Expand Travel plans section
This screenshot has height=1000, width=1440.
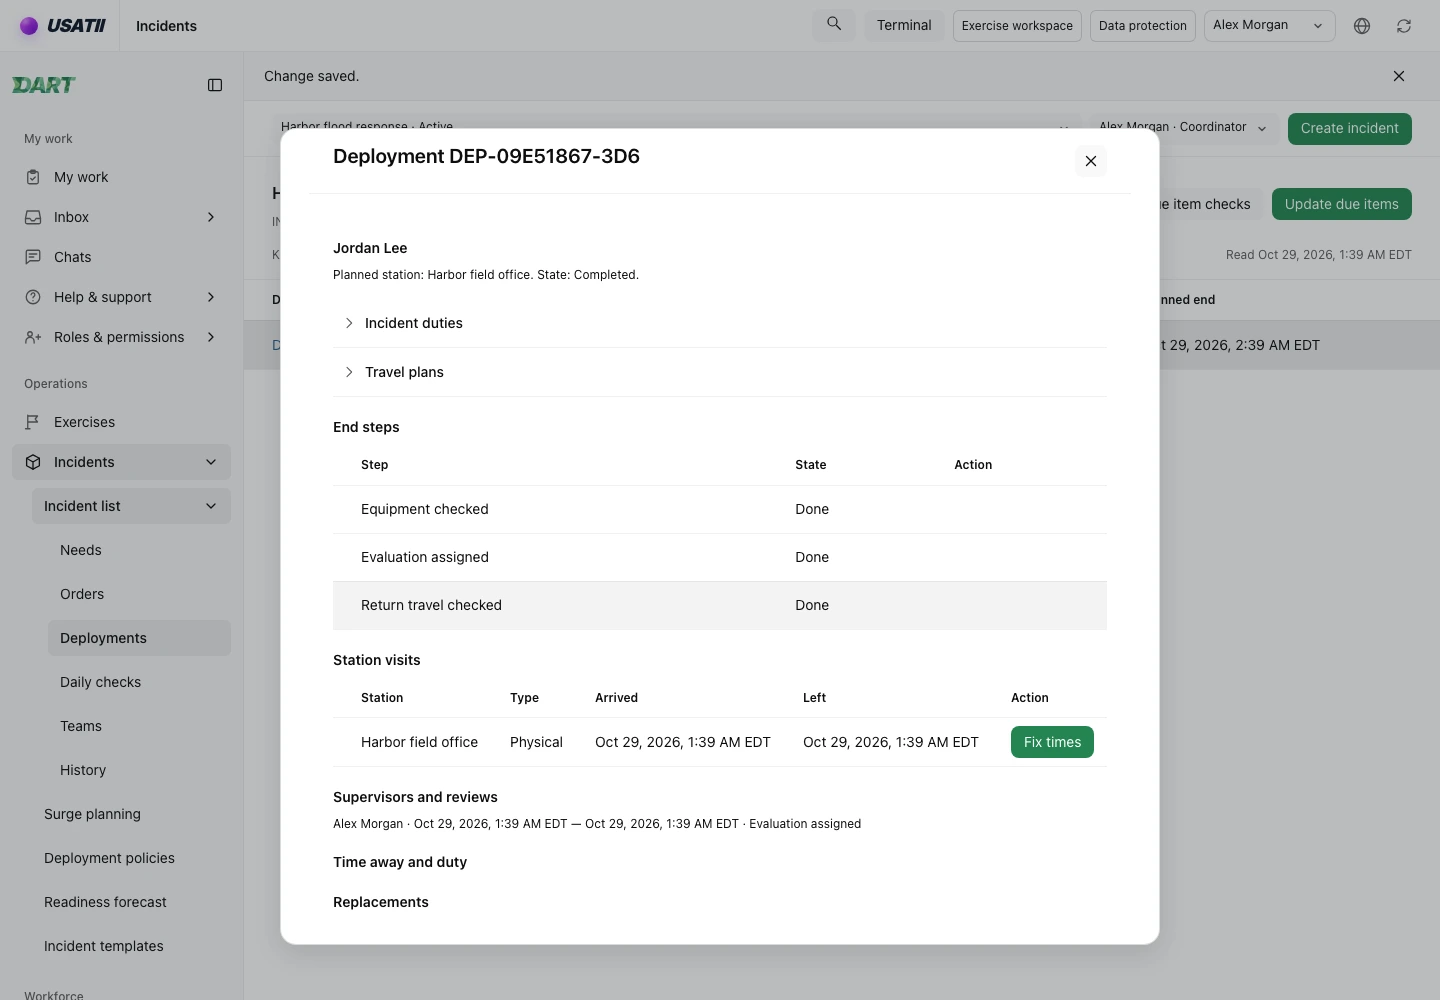pyautogui.click(x=720, y=372)
